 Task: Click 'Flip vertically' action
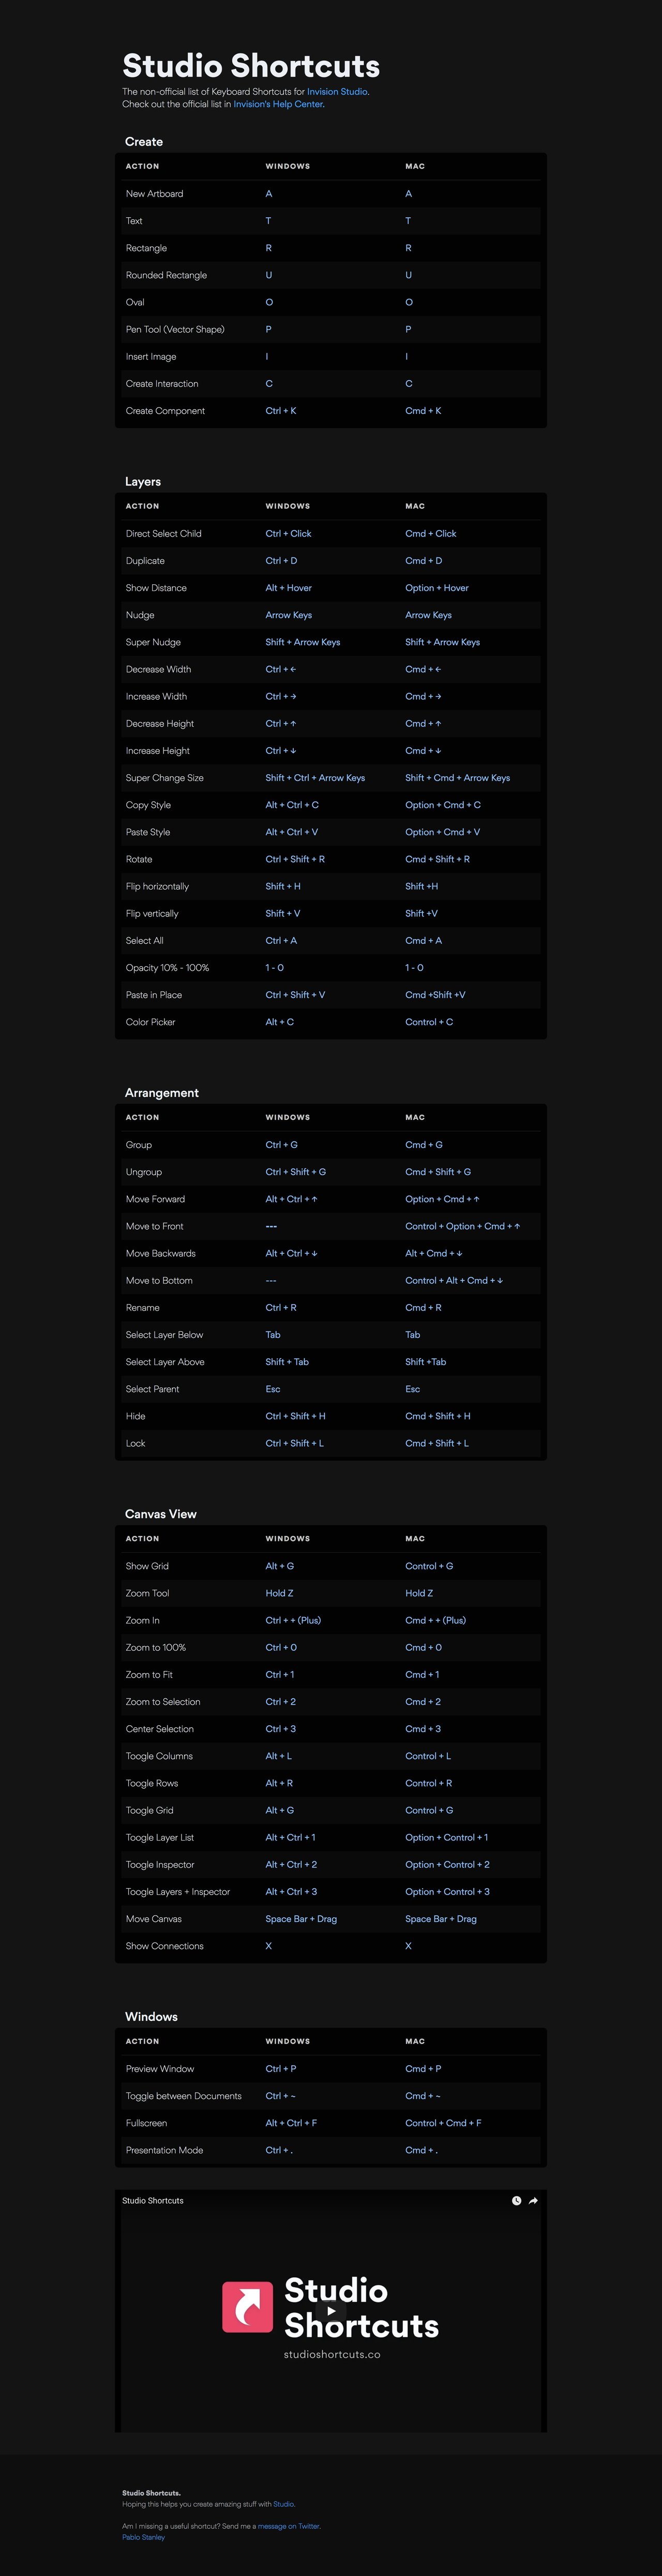[152, 914]
